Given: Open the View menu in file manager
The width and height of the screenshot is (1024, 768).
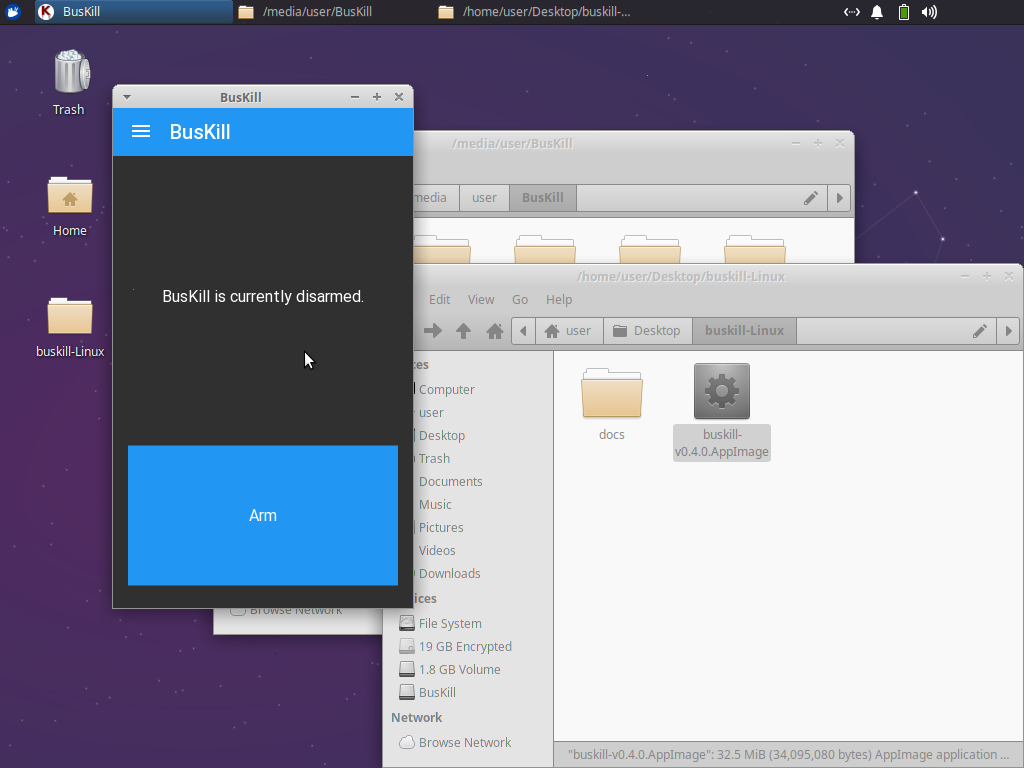Looking at the screenshot, I should [481, 299].
